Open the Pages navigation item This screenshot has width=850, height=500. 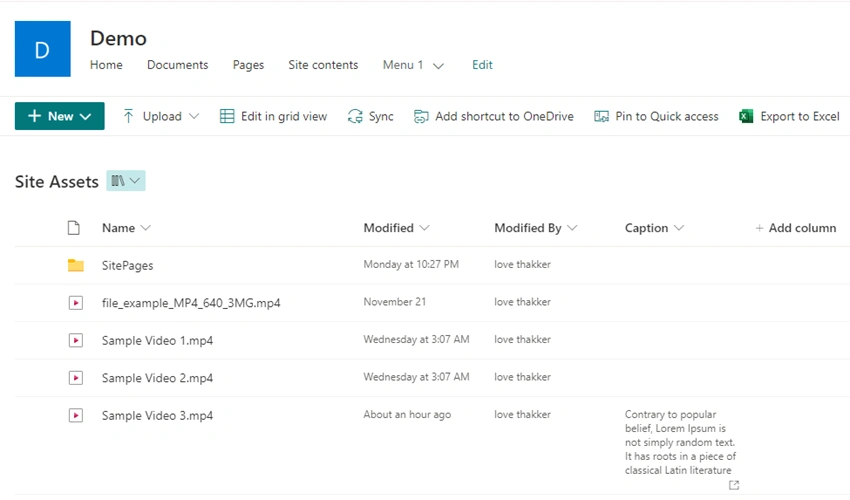[x=248, y=65]
